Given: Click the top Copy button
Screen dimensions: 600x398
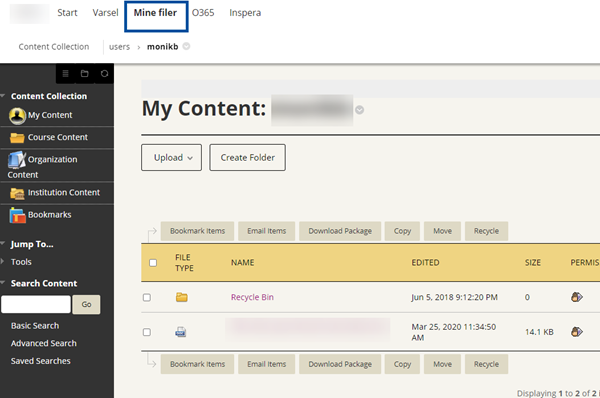Looking at the screenshot, I should [402, 231].
